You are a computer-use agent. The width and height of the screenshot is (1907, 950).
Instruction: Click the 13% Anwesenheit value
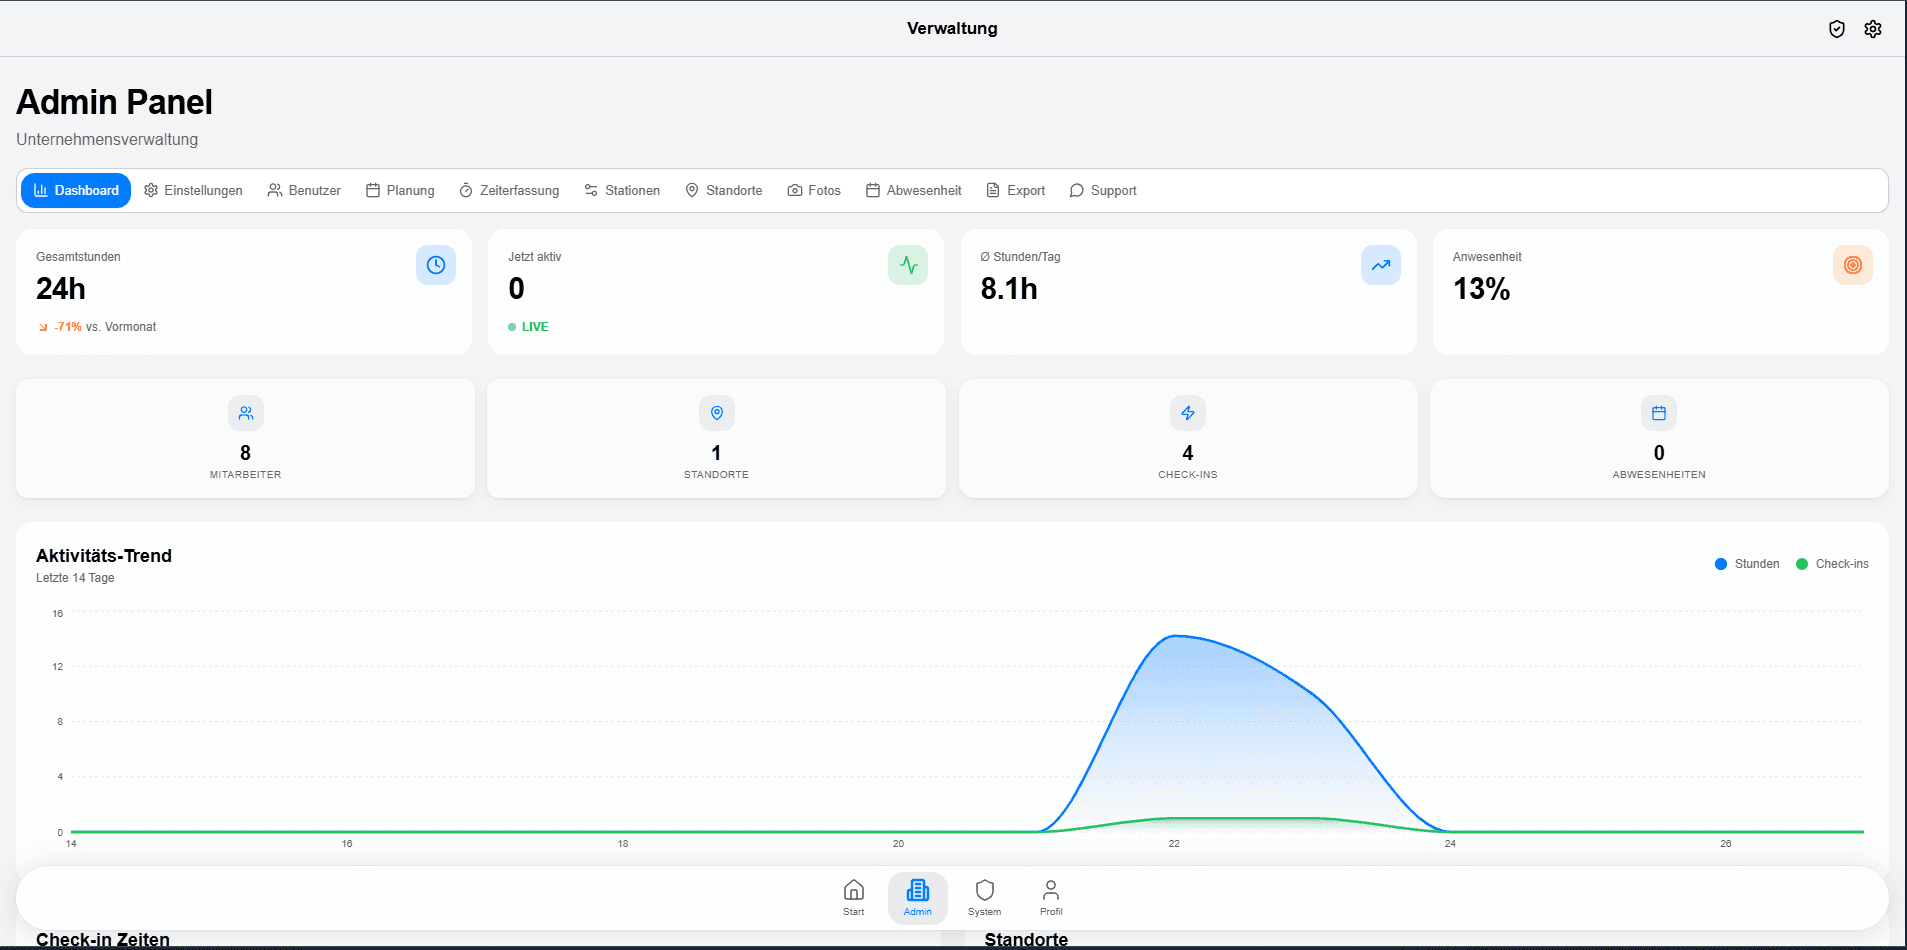[1481, 289]
